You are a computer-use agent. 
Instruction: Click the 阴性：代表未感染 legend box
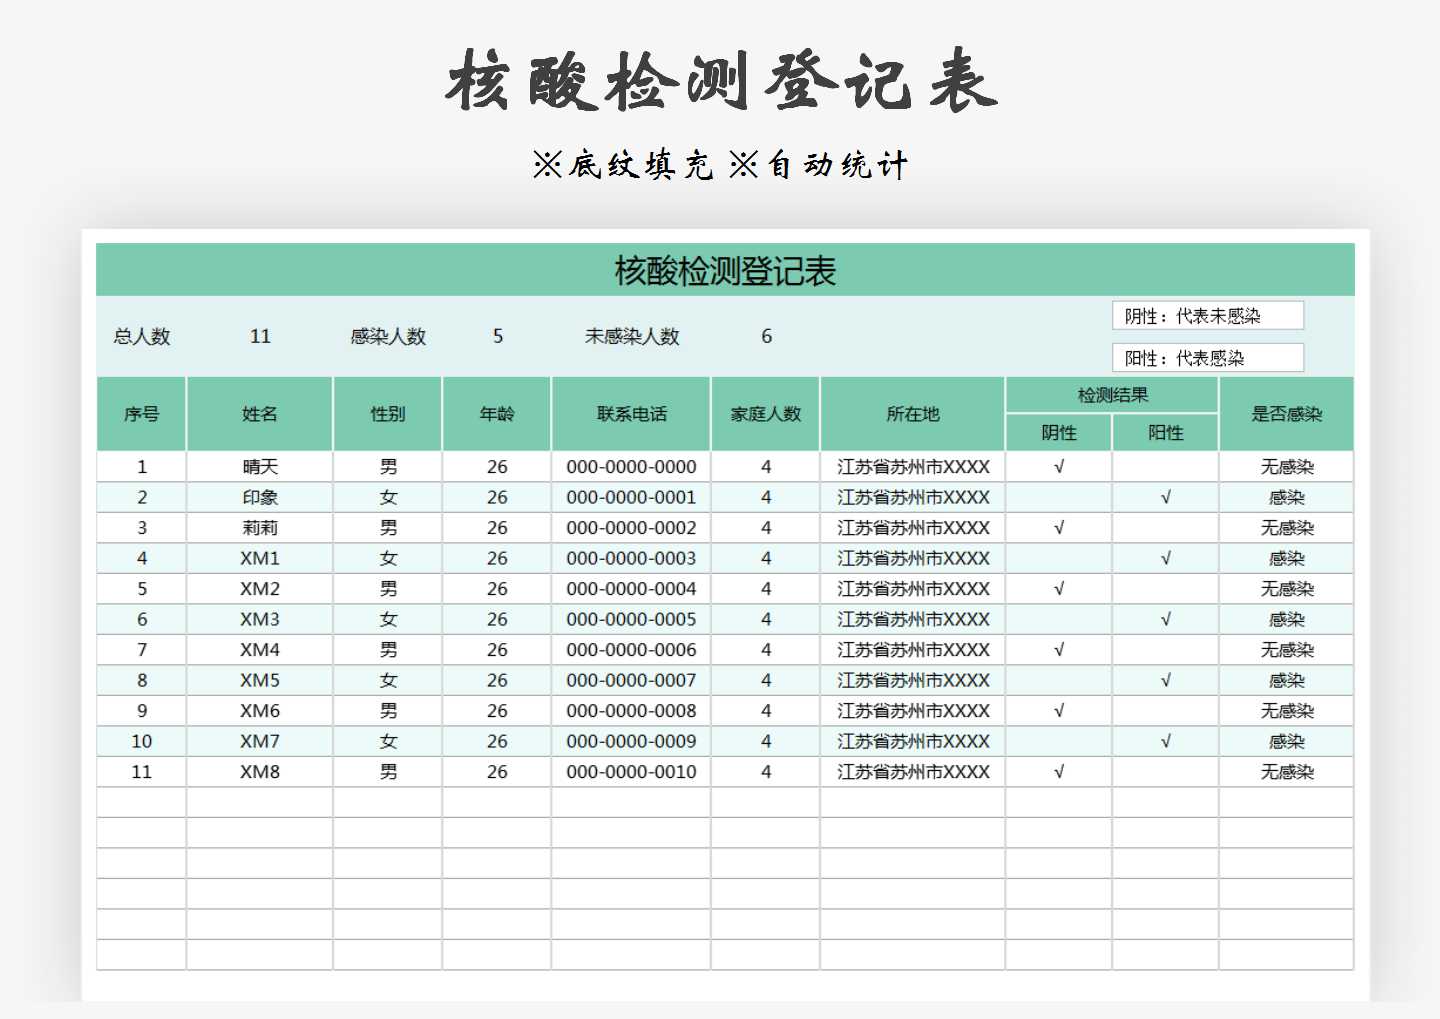[x=1207, y=315]
